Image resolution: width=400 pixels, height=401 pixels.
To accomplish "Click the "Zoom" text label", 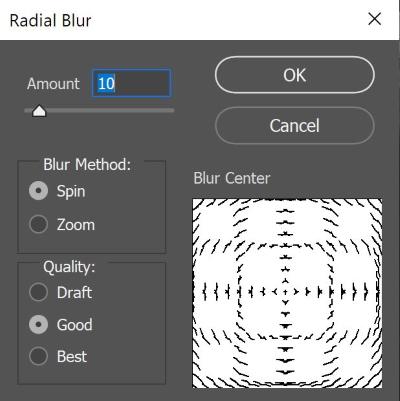I will [x=76, y=225].
